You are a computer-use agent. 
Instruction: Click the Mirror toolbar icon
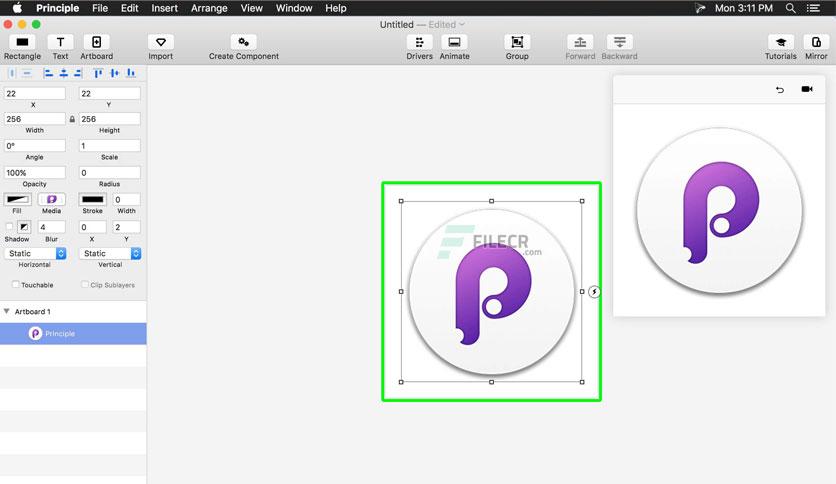(x=816, y=42)
